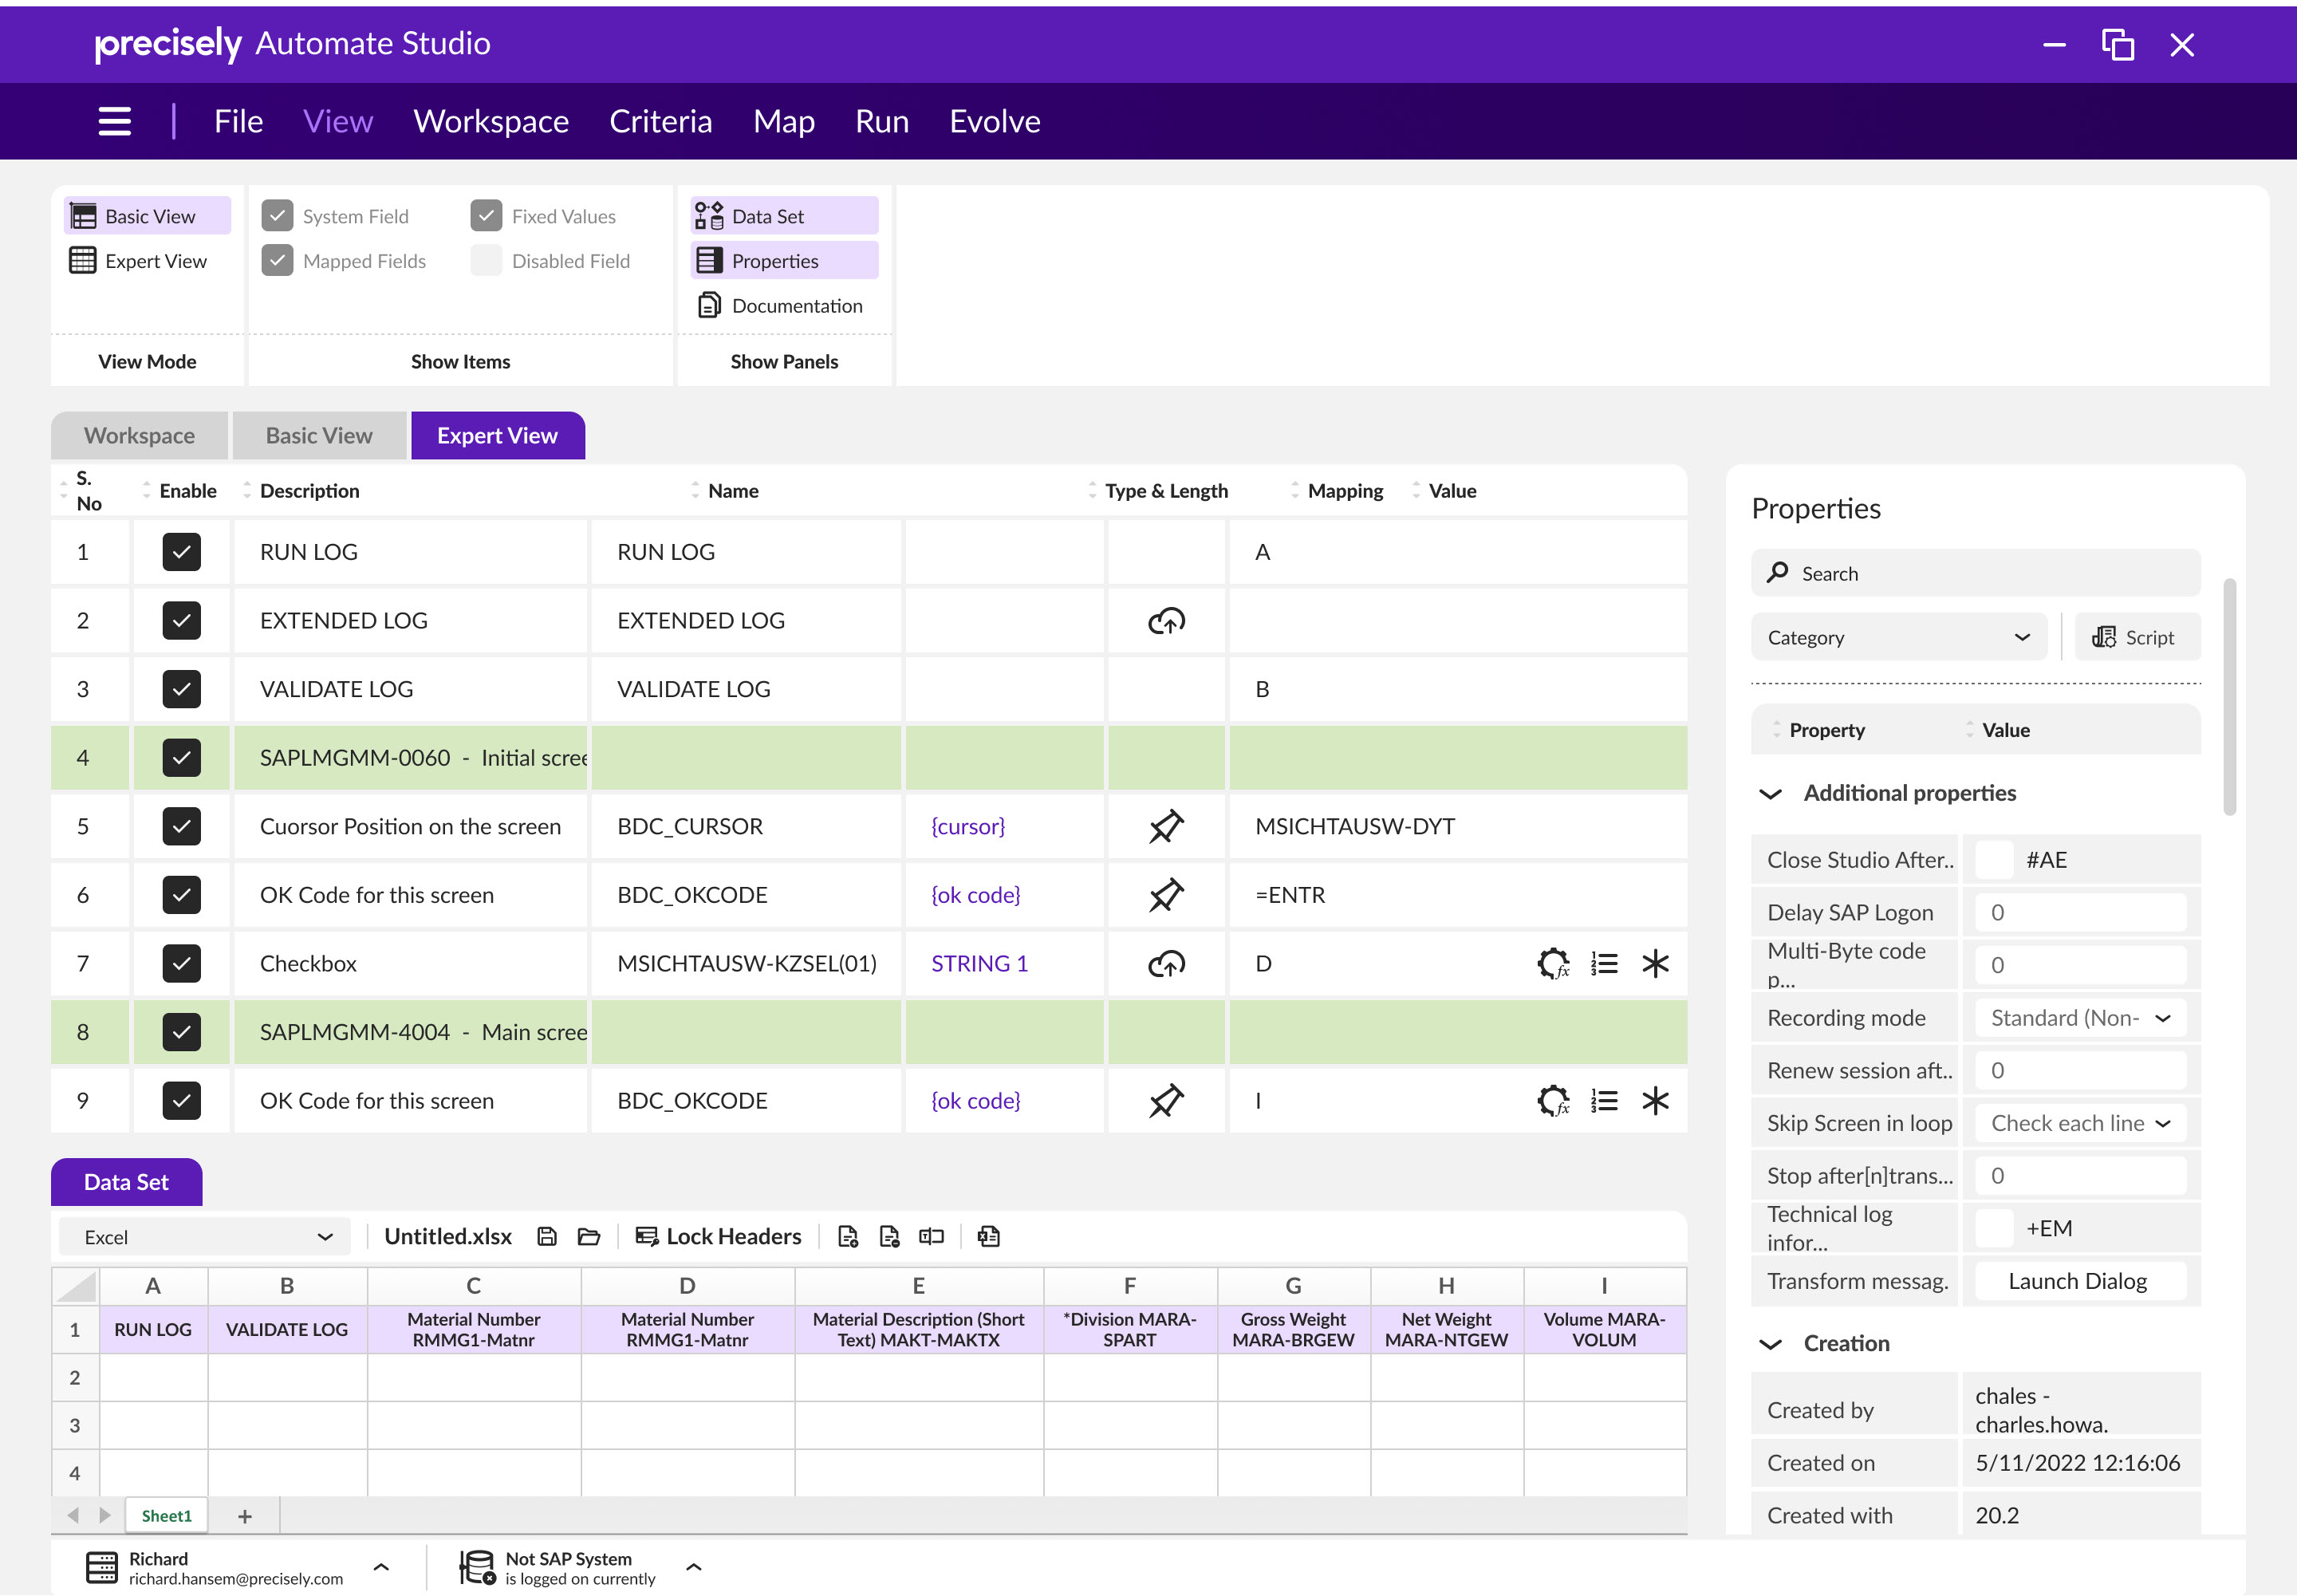Open the formula gear icon on row 9
The image size is (2297, 1596).
tap(1553, 1101)
